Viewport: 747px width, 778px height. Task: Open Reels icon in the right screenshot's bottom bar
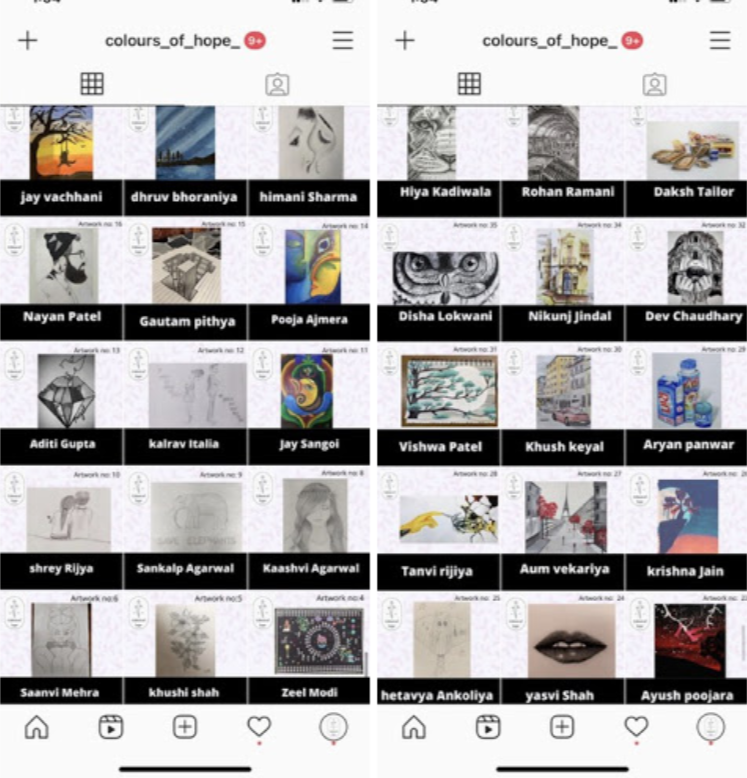488,727
